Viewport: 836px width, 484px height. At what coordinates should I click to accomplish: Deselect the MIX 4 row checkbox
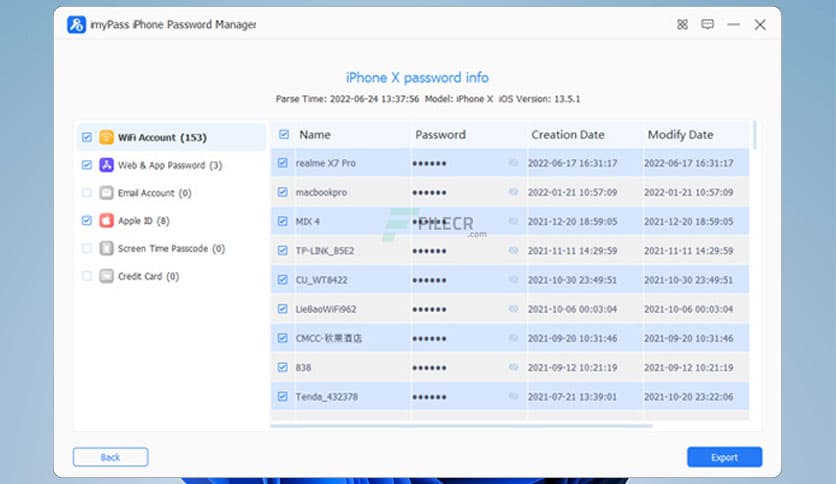(283, 221)
